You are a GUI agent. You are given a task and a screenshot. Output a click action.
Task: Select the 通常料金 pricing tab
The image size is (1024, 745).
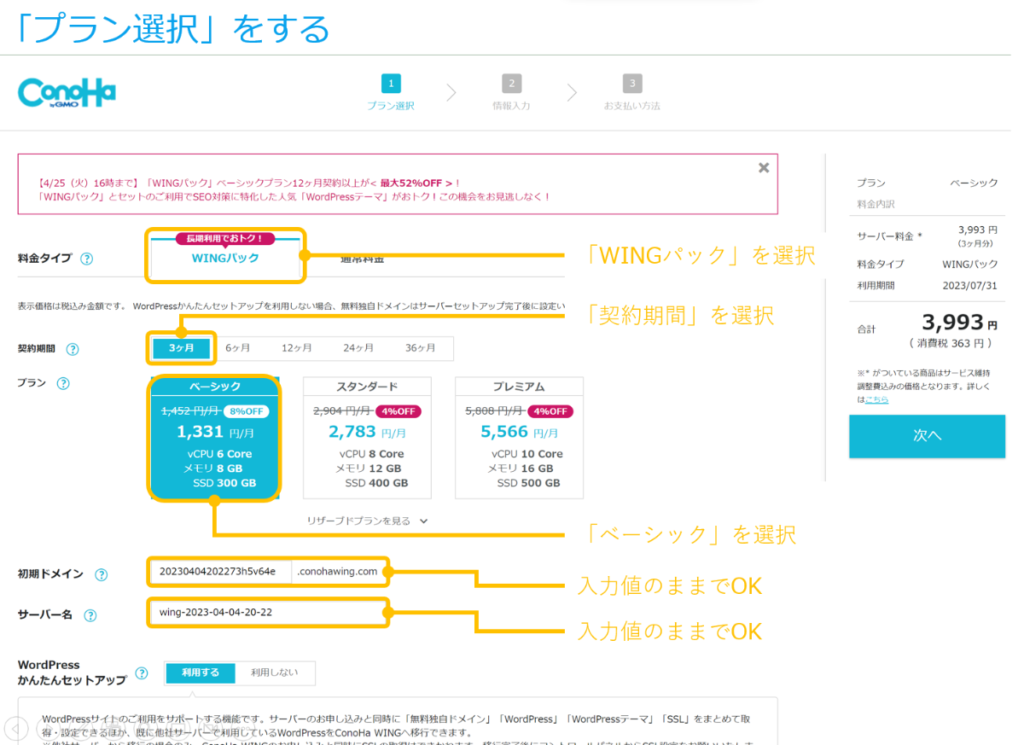pyautogui.click(x=362, y=259)
